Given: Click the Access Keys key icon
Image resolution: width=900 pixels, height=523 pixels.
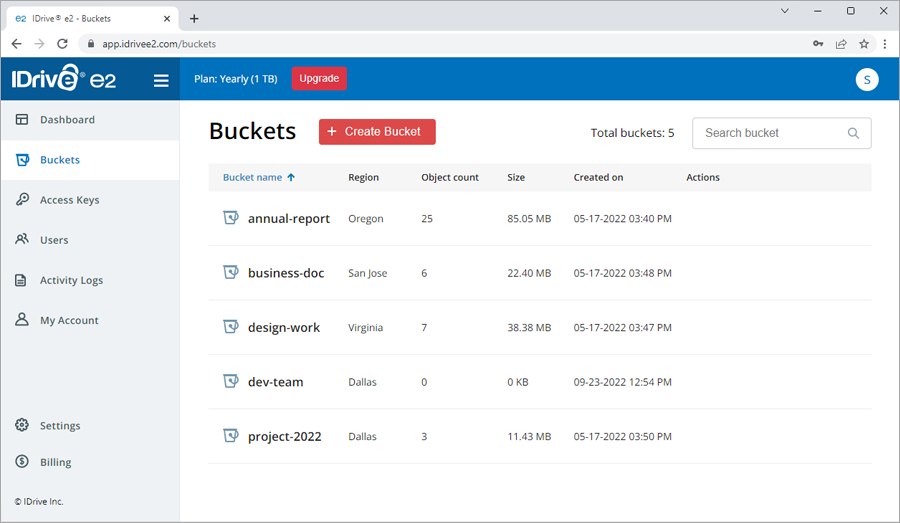Looking at the screenshot, I should pos(22,199).
